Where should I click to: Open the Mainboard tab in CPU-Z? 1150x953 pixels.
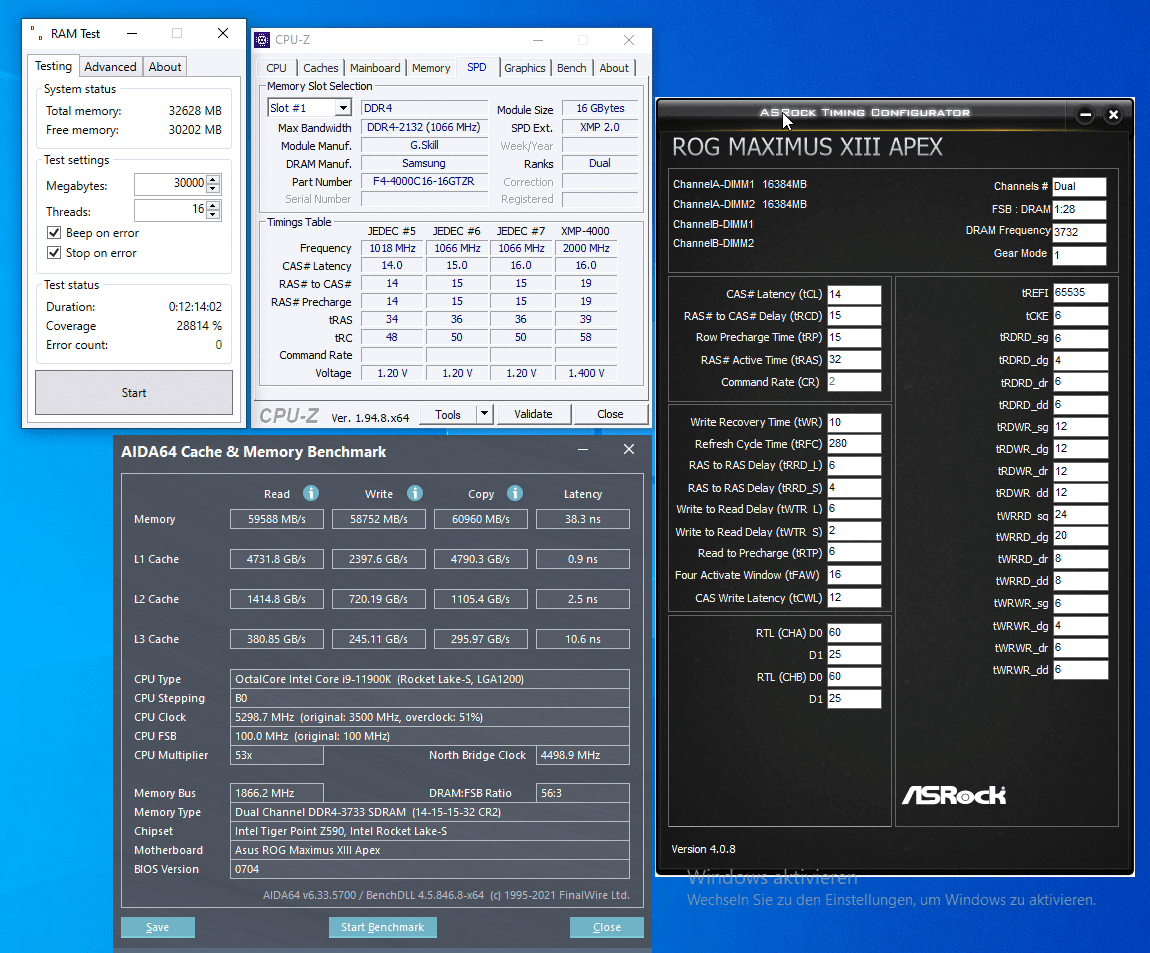click(x=375, y=67)
